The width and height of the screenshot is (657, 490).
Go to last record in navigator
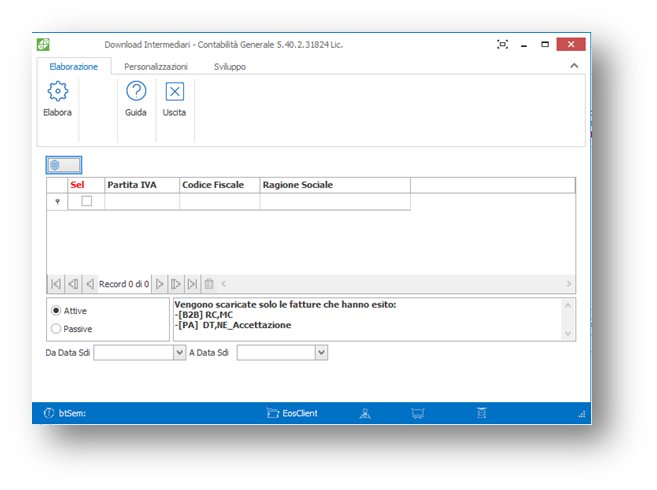click(x=192, y=284)
